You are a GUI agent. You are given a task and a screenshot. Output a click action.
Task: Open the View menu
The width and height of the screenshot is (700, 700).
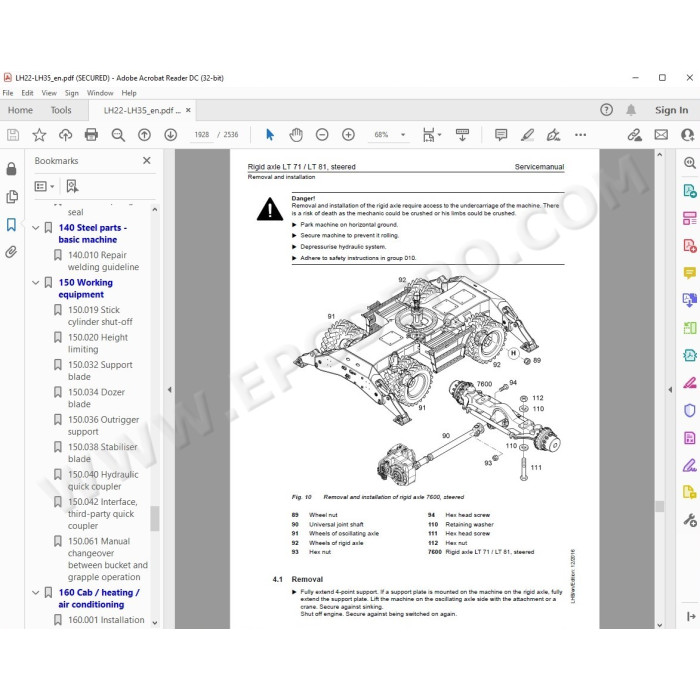(49, 93)
